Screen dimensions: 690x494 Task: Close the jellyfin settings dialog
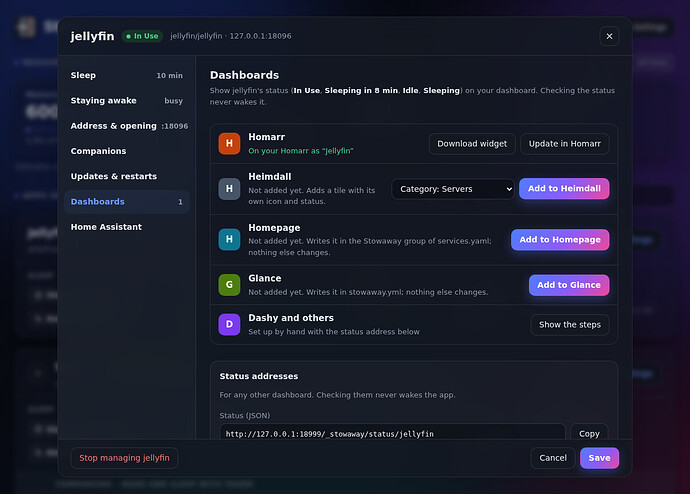[x=609, y=36]
